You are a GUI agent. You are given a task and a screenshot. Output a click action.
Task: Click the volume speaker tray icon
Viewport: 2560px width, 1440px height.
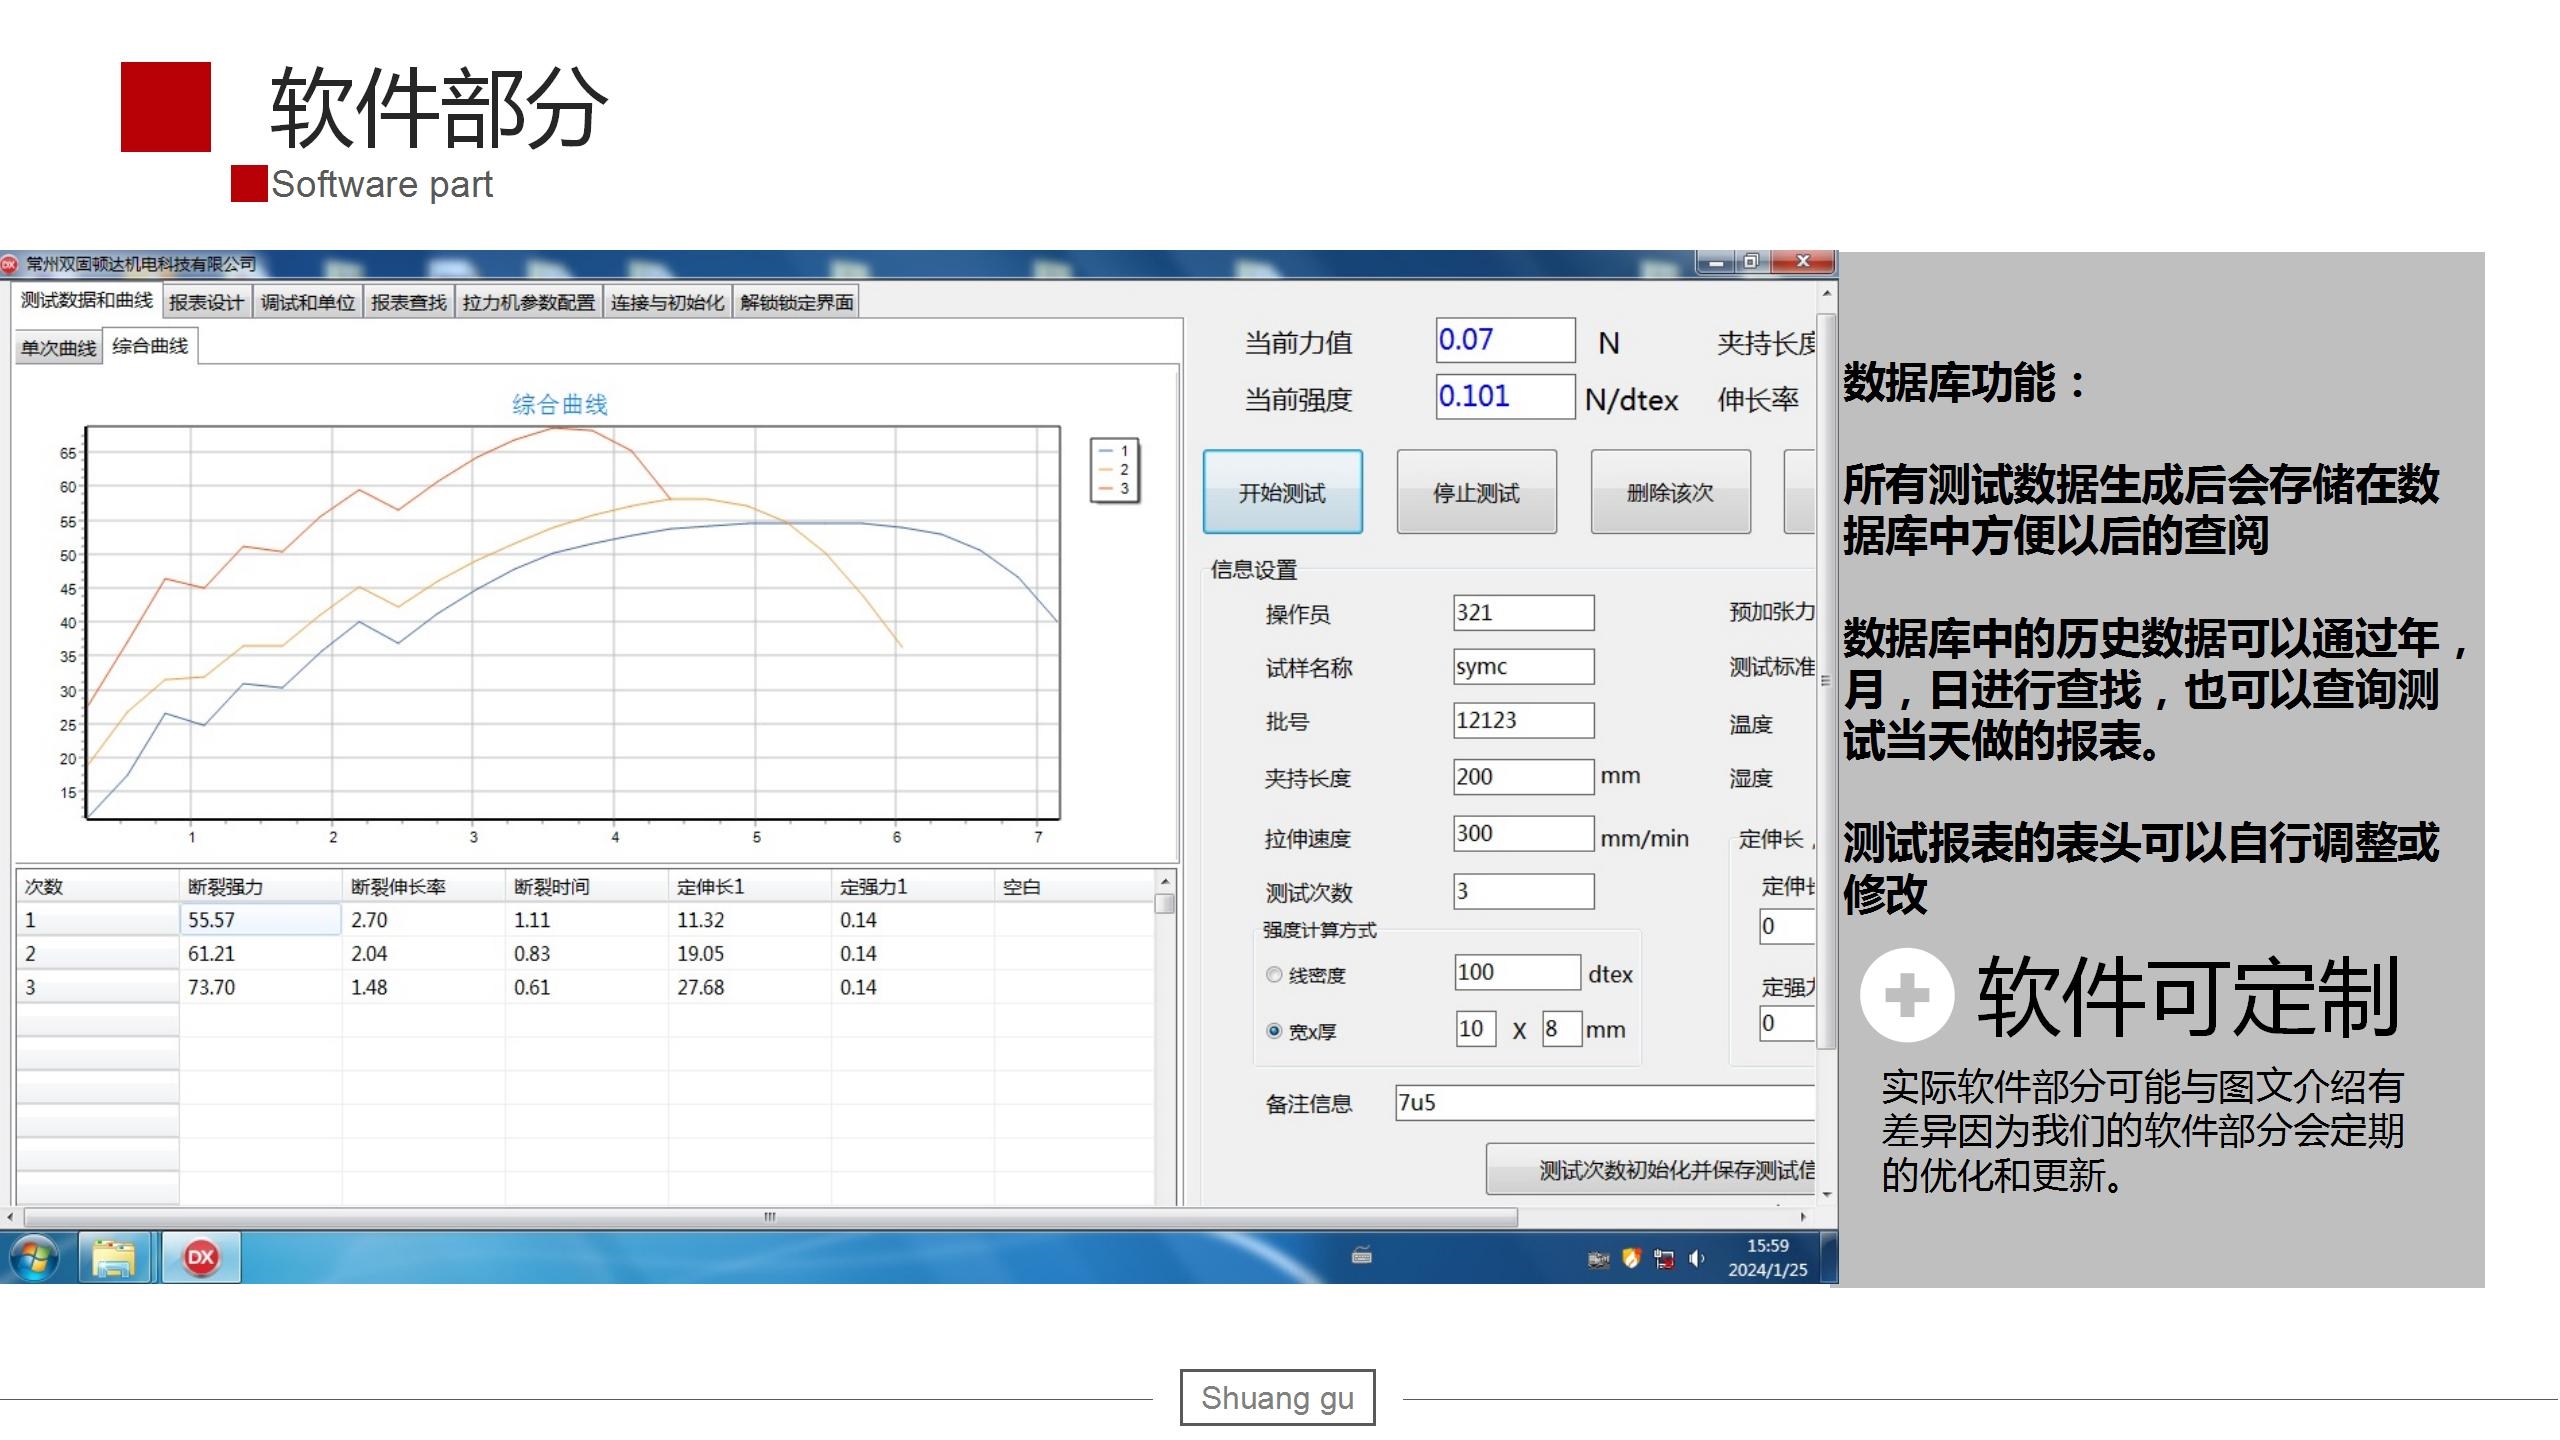coord(1696,1258)
